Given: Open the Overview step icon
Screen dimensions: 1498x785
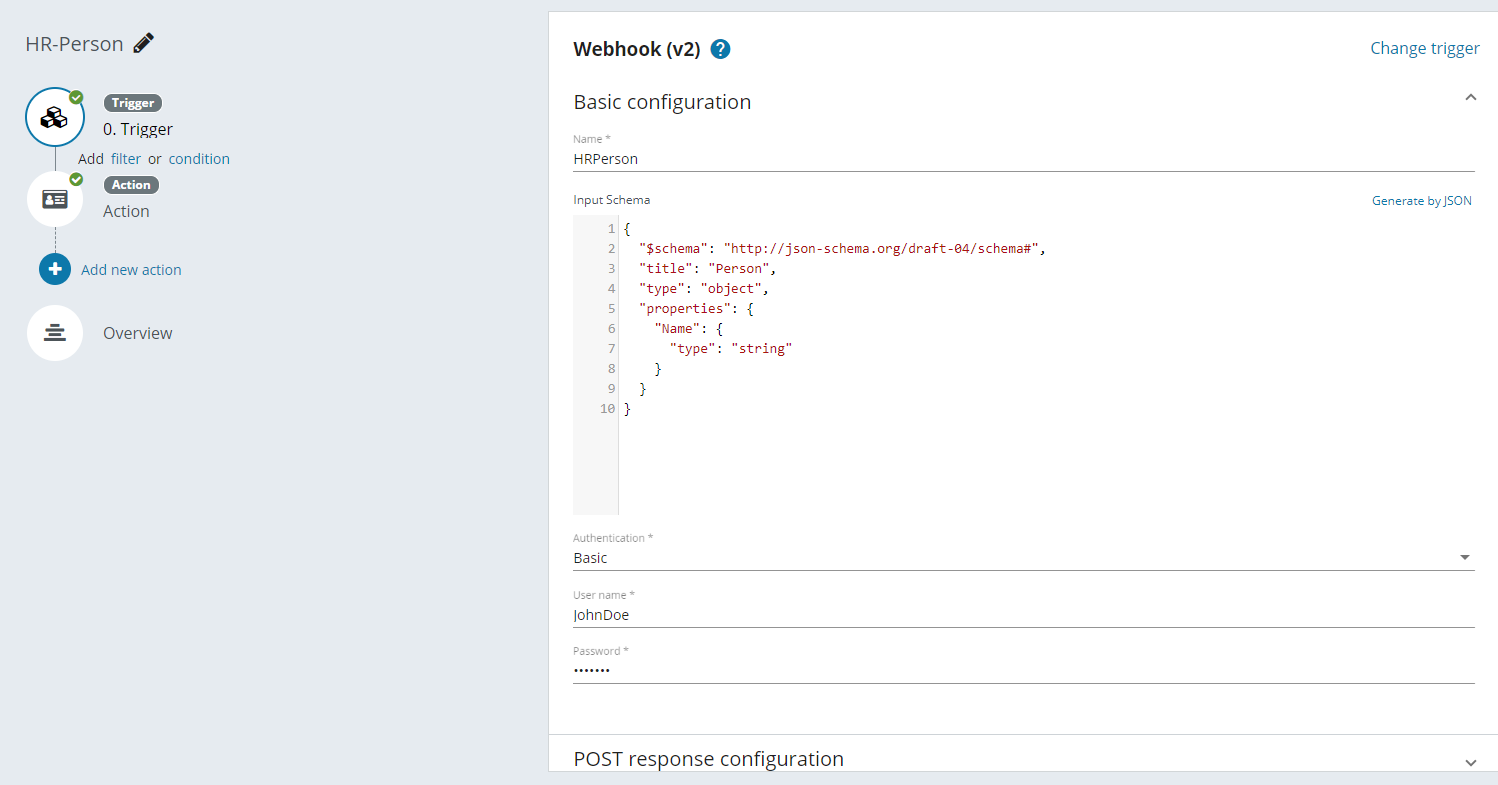Looking at the screenshot, I should 55,333.
